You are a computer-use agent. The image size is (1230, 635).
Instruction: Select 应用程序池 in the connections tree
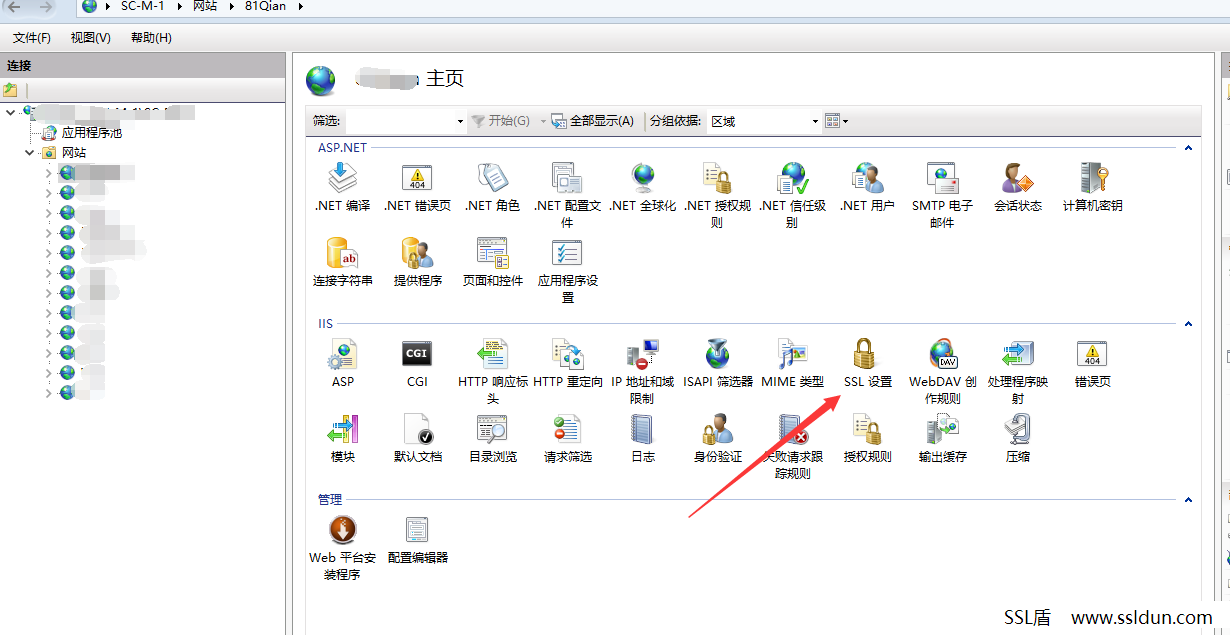91,132
